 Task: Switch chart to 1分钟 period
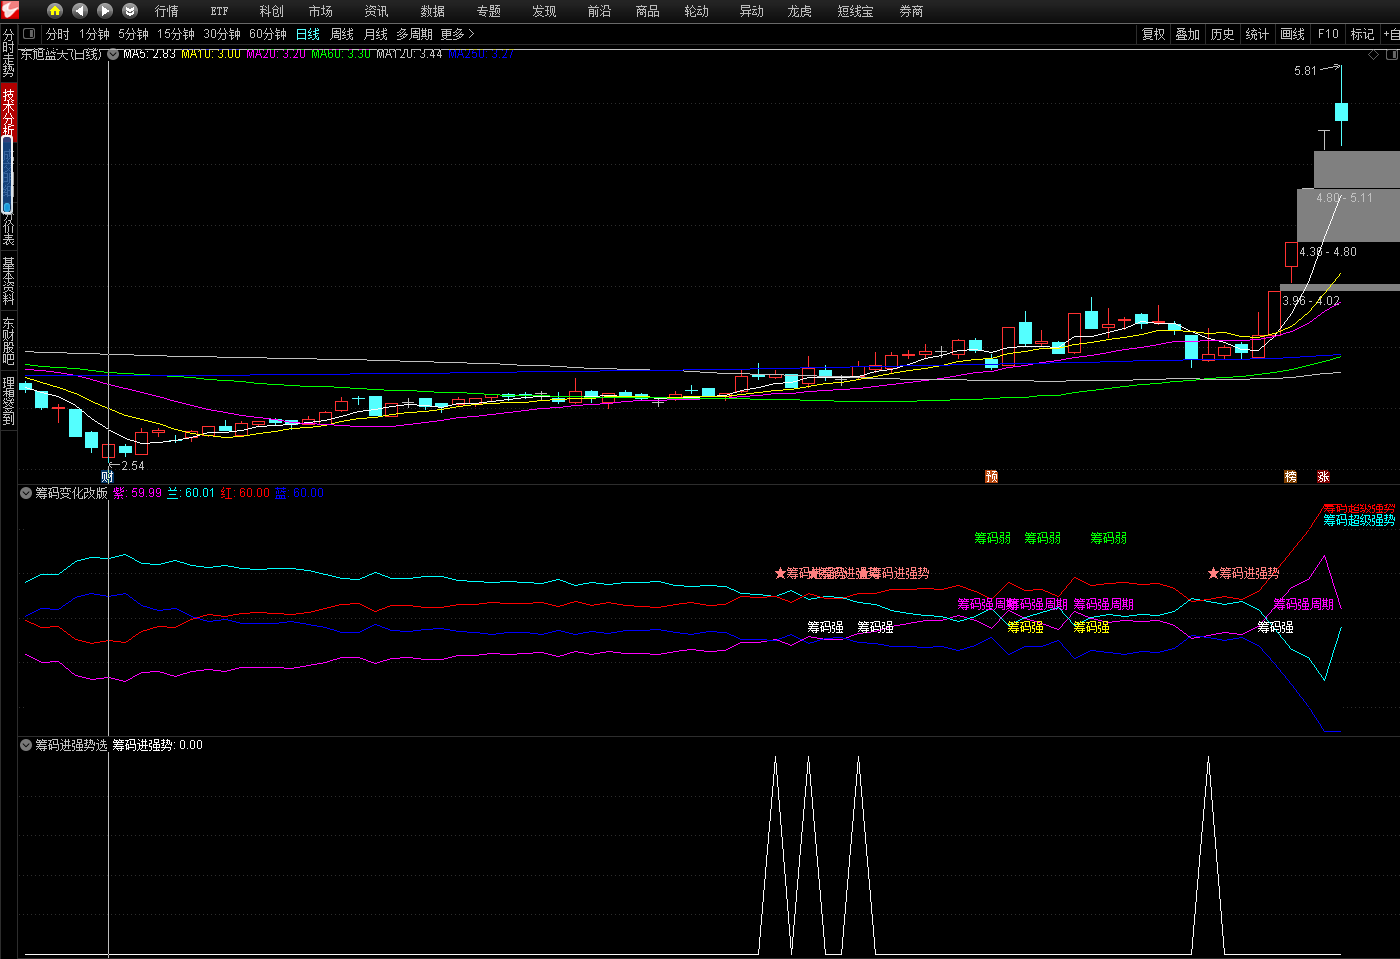click(x=94, y=34)
